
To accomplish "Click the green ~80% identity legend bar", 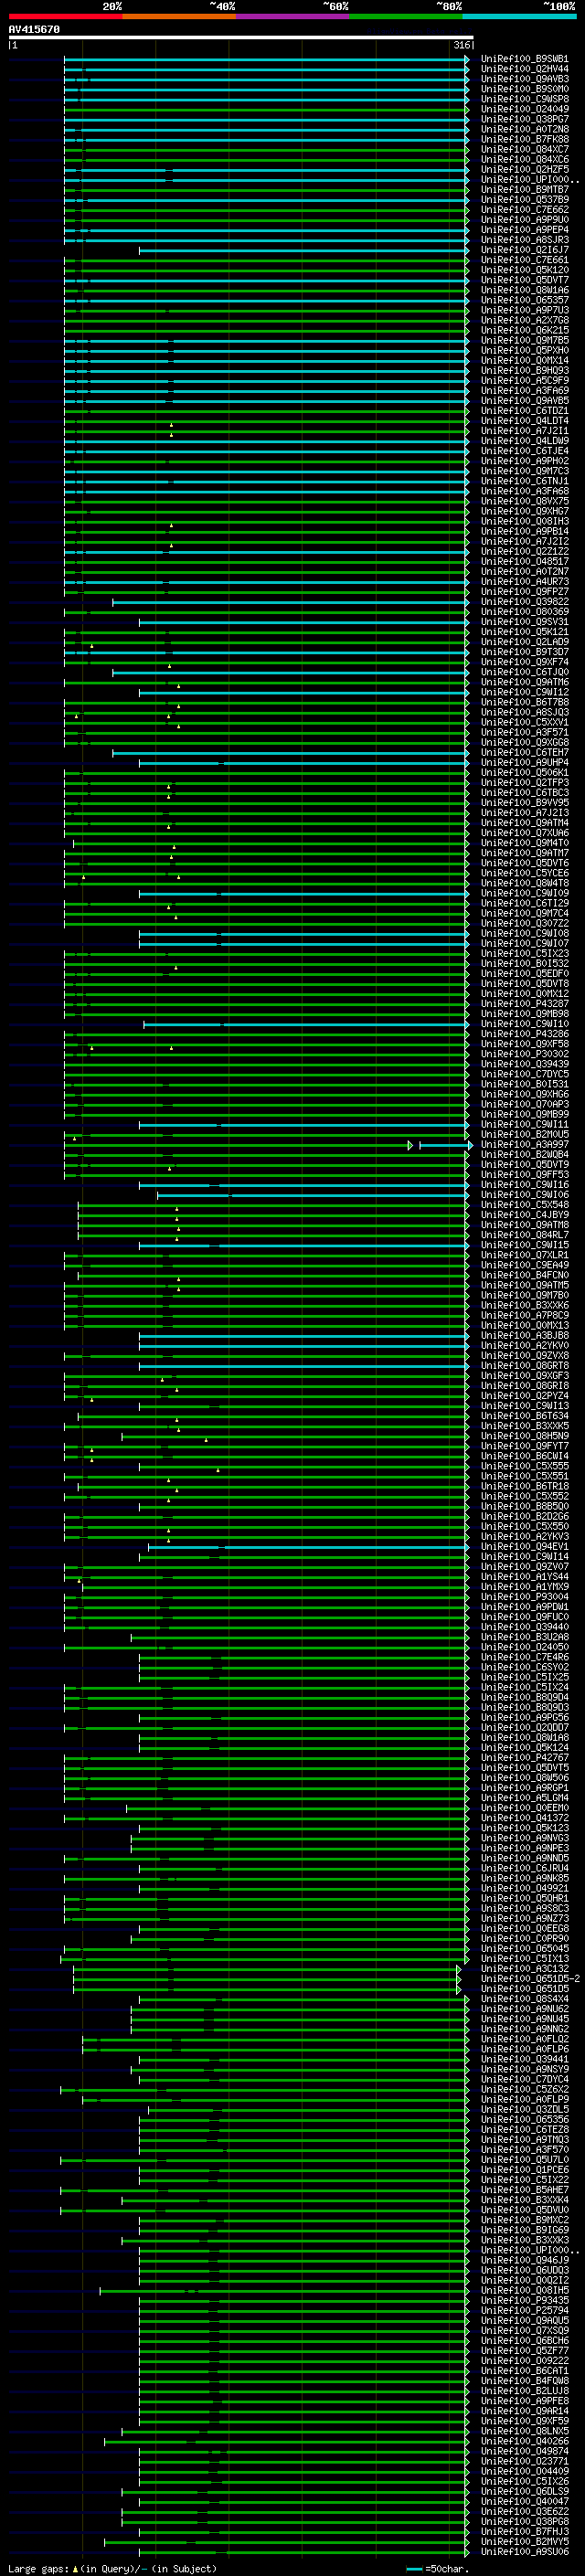I will click(406, 16).
